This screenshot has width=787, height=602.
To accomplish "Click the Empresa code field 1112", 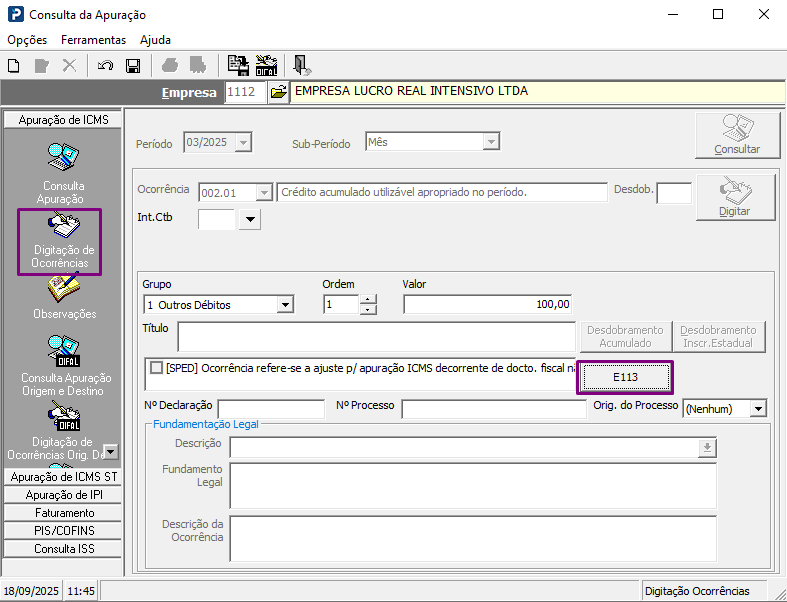I will coord(245,92).
